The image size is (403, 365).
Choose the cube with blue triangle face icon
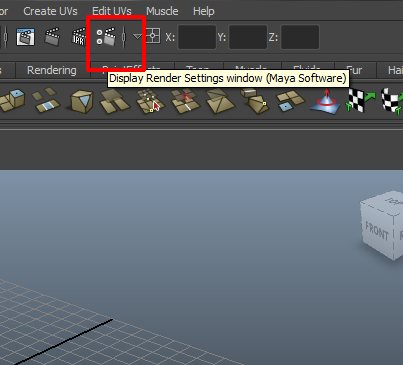(x=82, y=101)
